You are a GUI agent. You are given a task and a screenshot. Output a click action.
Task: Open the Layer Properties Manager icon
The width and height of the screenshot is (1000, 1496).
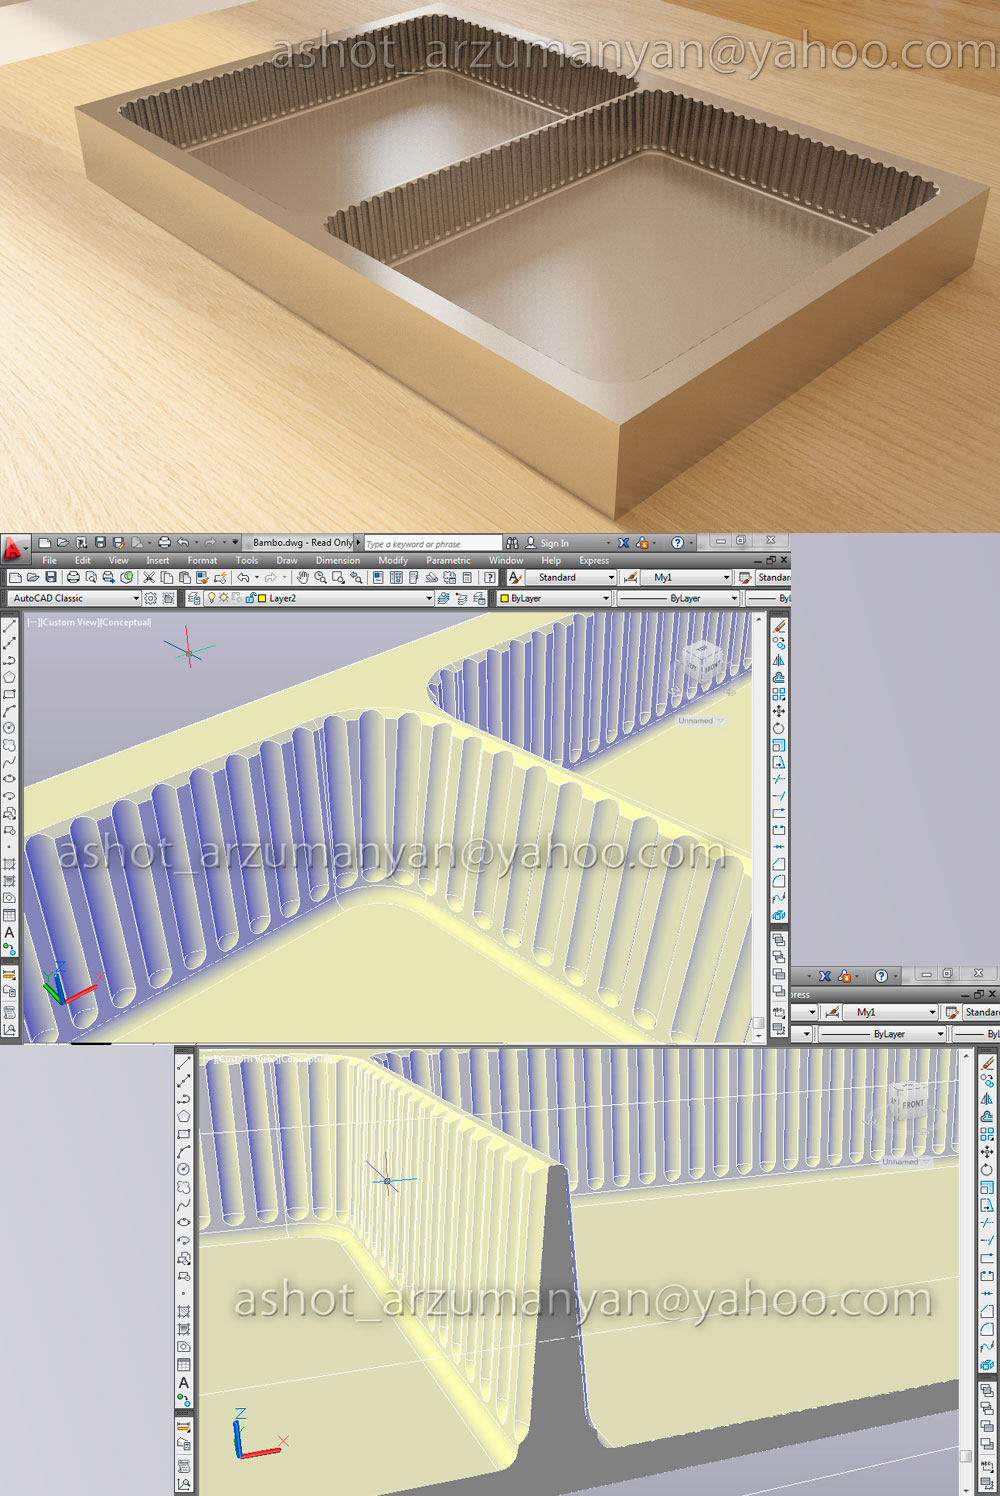click(x=195, y=598)
